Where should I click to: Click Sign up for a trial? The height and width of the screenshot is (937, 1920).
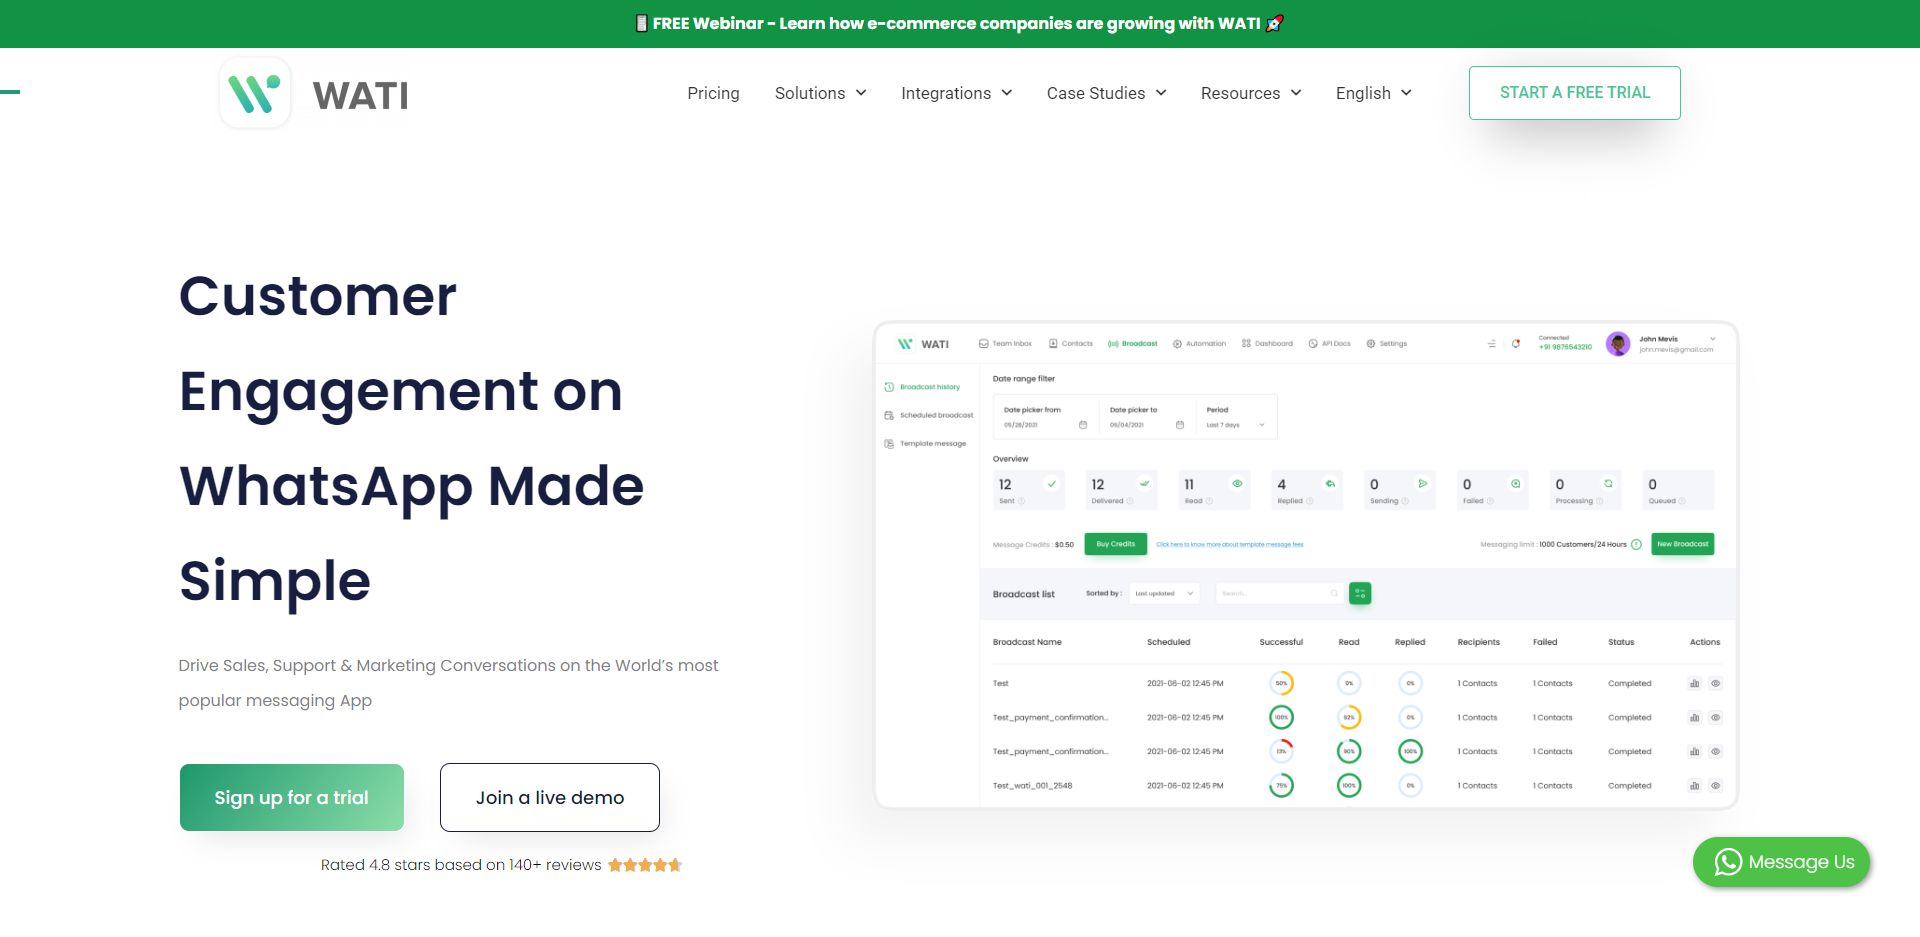(292, 797)
